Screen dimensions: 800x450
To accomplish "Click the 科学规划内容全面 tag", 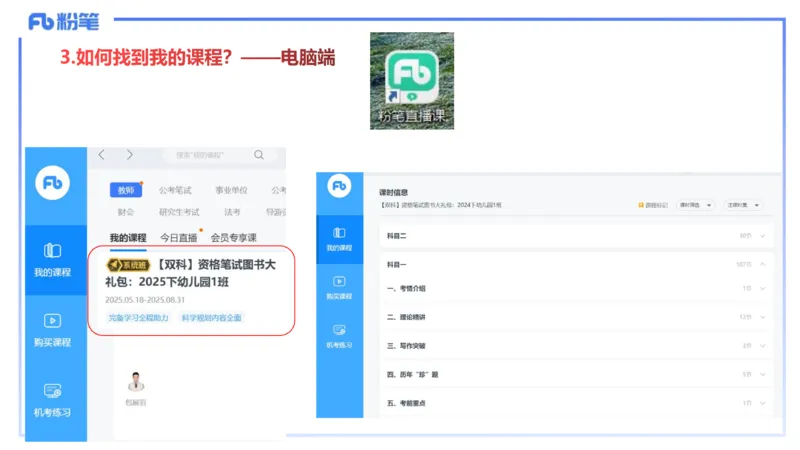I will 212,318.
